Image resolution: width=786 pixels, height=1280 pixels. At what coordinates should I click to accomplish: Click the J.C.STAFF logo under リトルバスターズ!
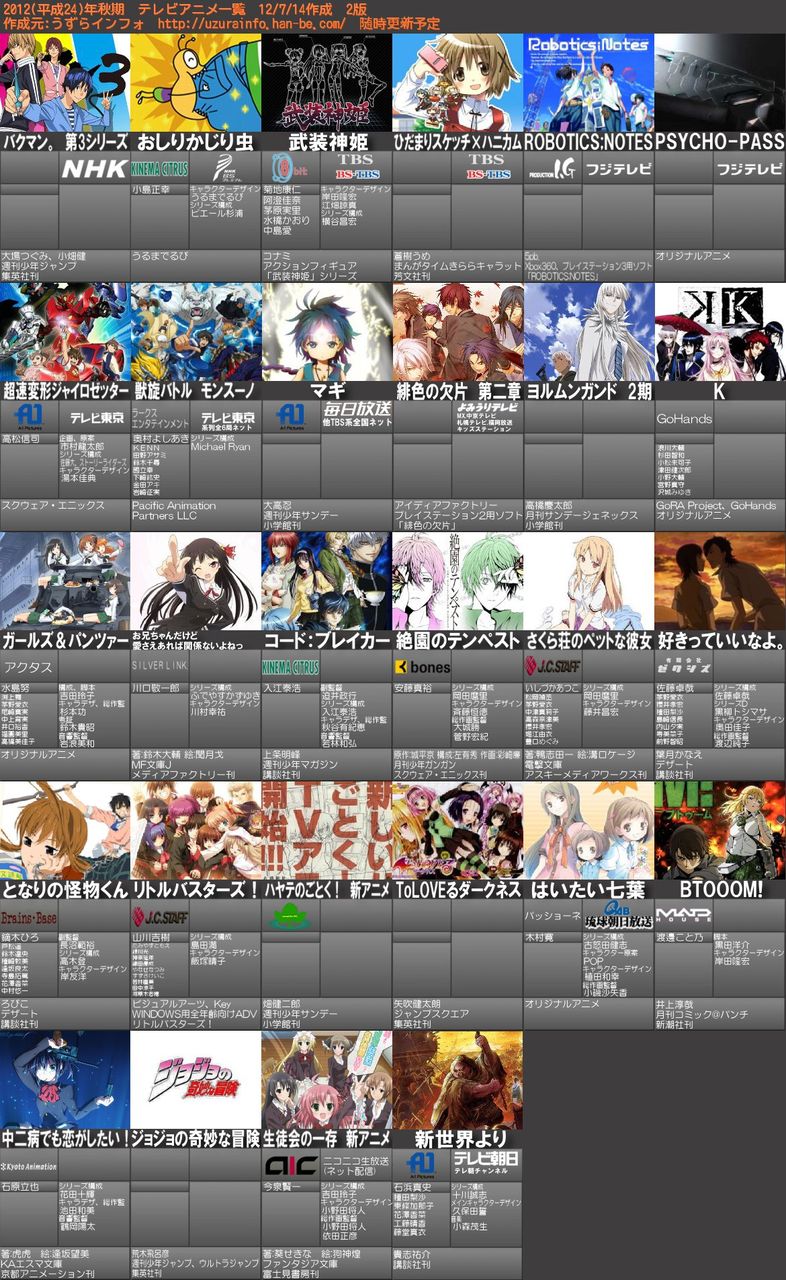(x=160, y=916)
